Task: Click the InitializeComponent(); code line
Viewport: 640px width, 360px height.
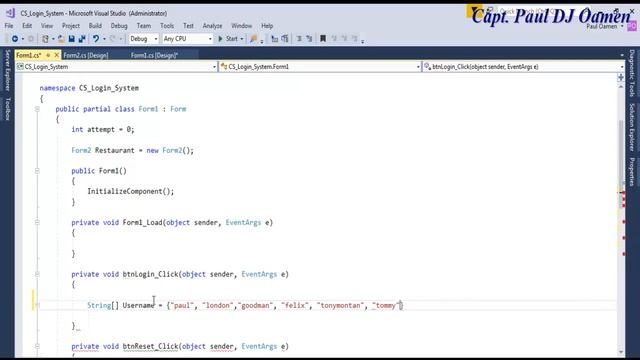Action: pos(131,191)
